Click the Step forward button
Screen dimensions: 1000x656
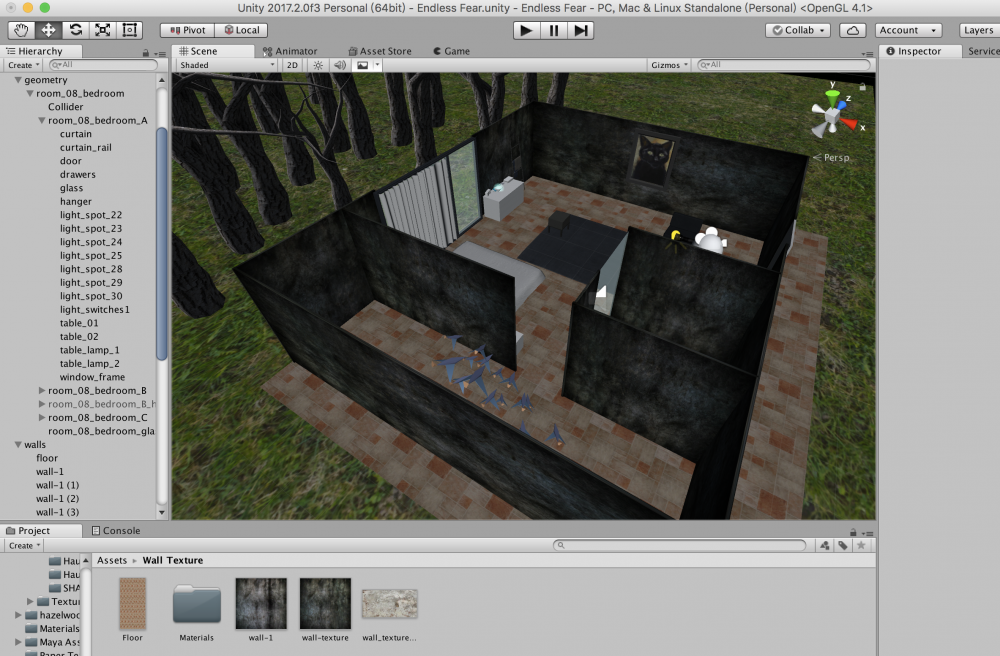tap(581, 30)
